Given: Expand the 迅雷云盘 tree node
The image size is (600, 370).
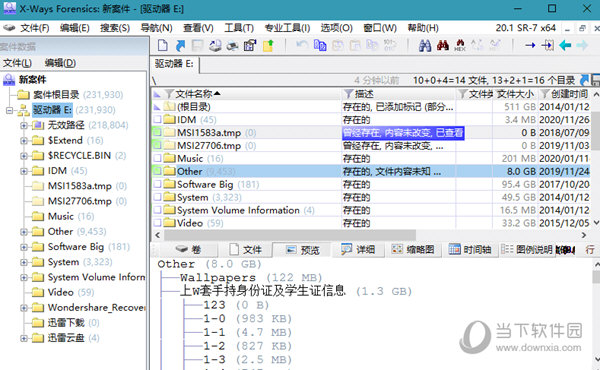Looking at the screenshot, I should [x=24, y=338].
